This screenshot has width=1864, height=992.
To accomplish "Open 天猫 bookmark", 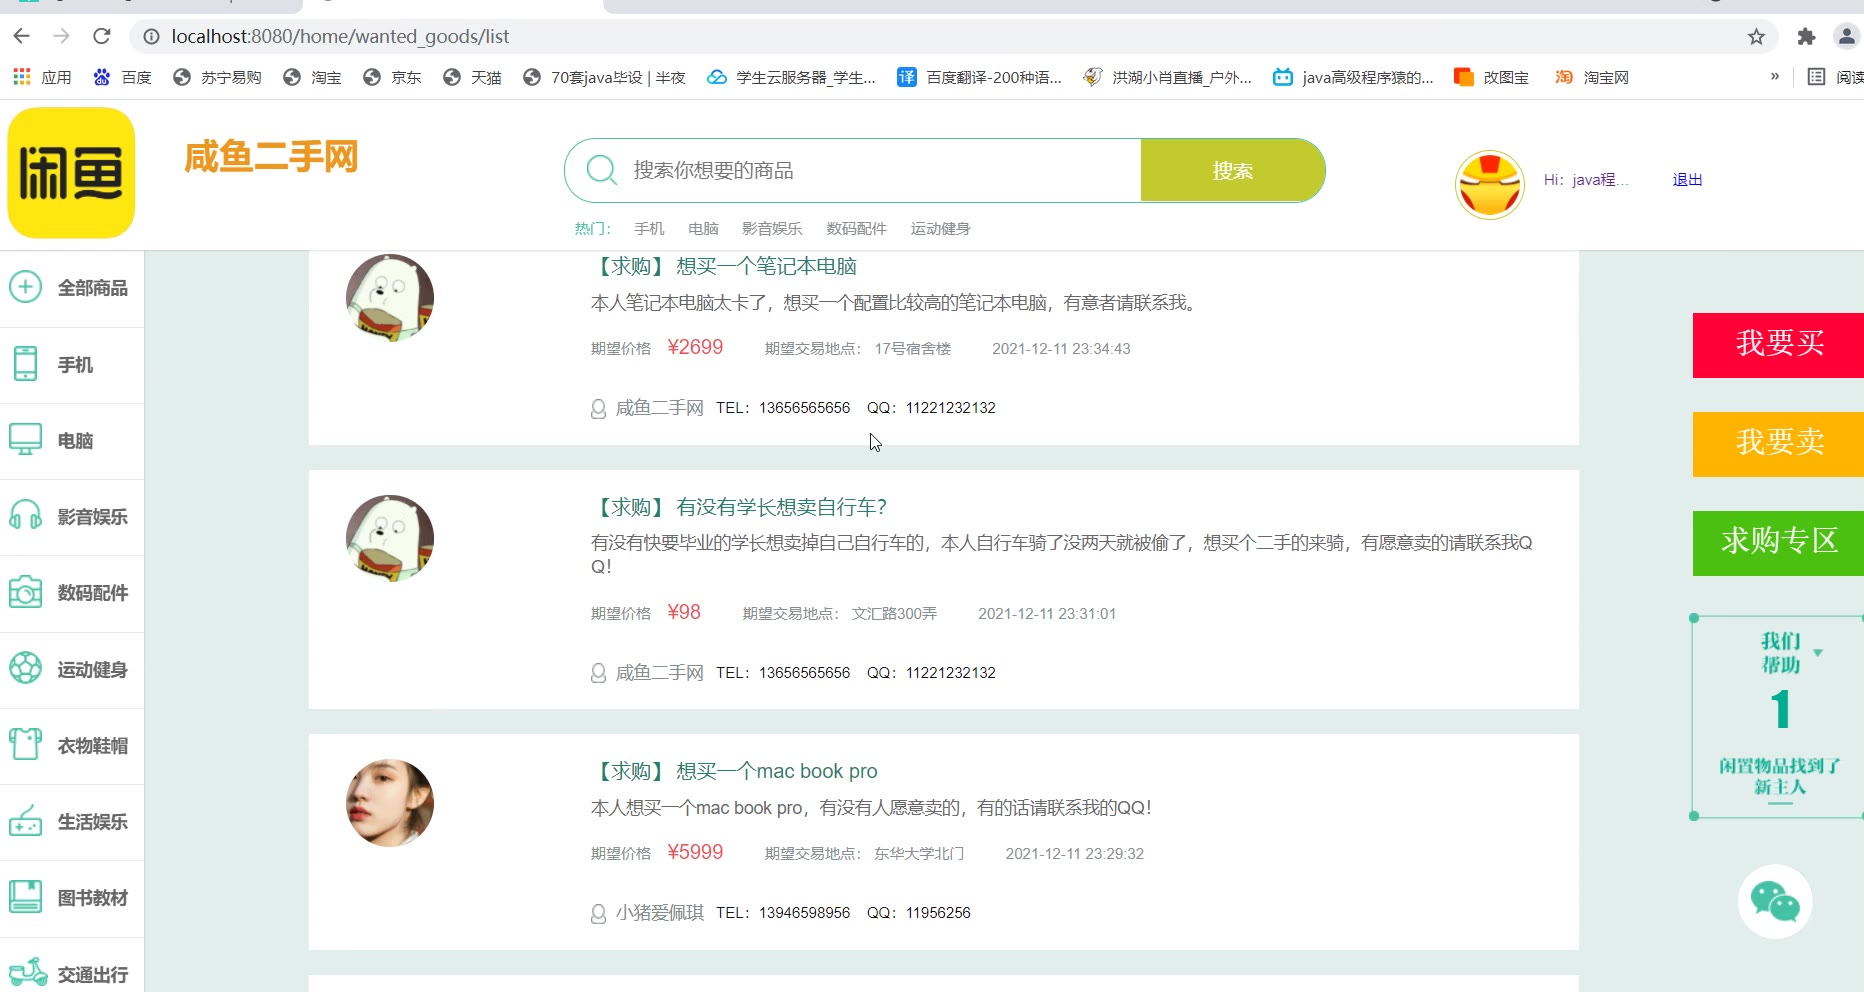I will coord(472,77).
